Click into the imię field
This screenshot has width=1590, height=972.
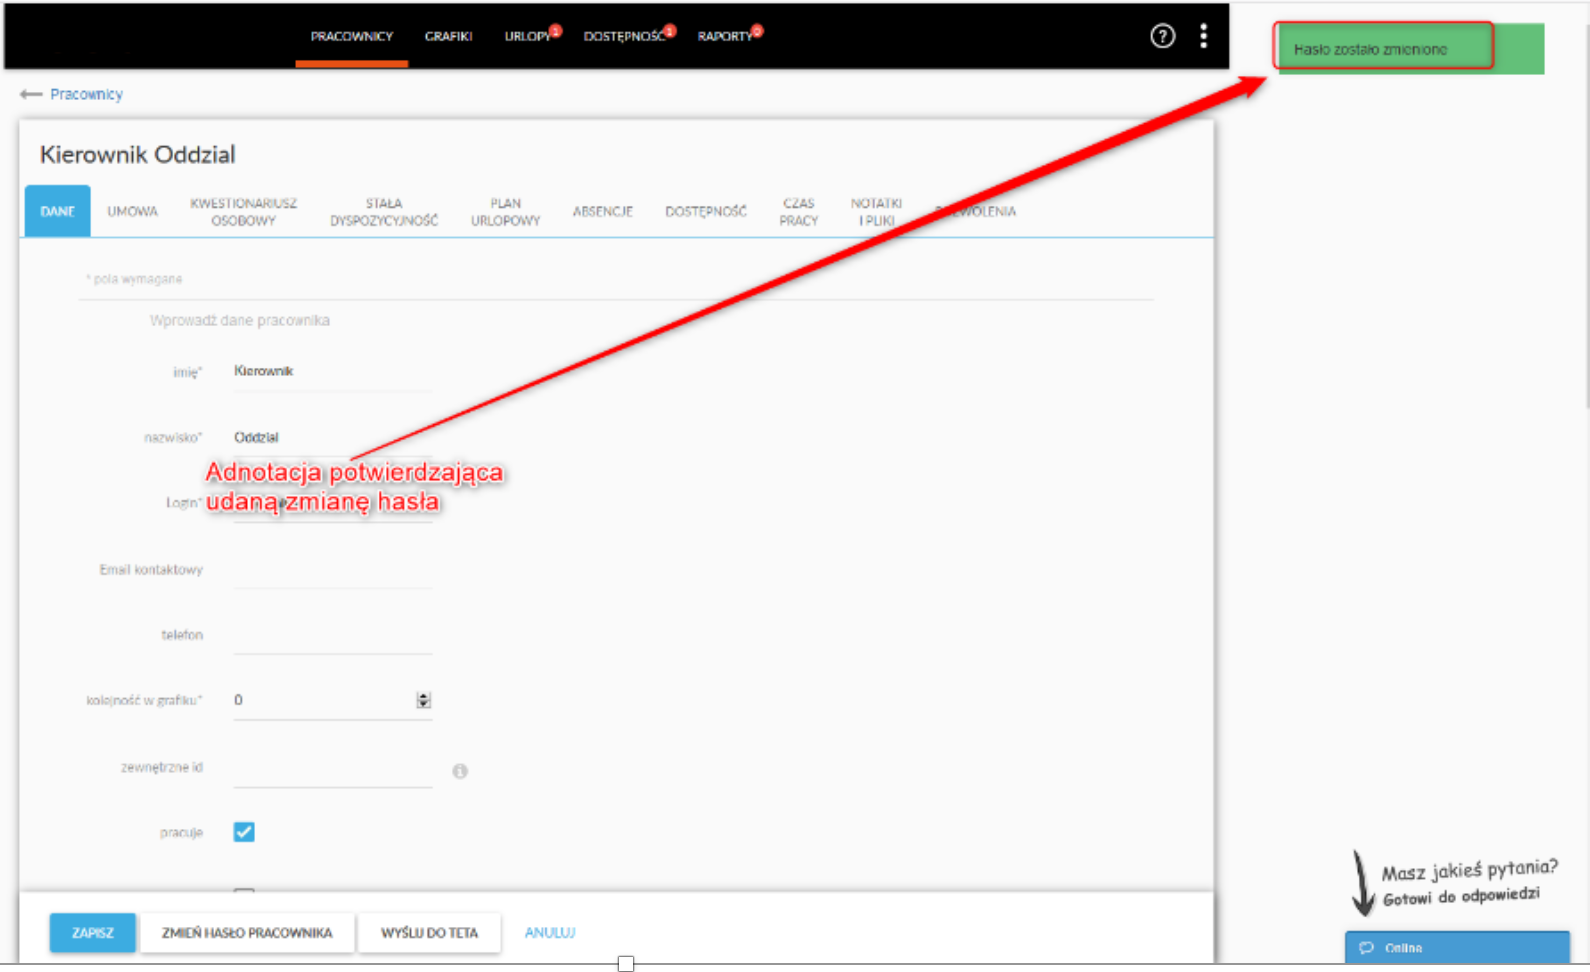point(332,371)
